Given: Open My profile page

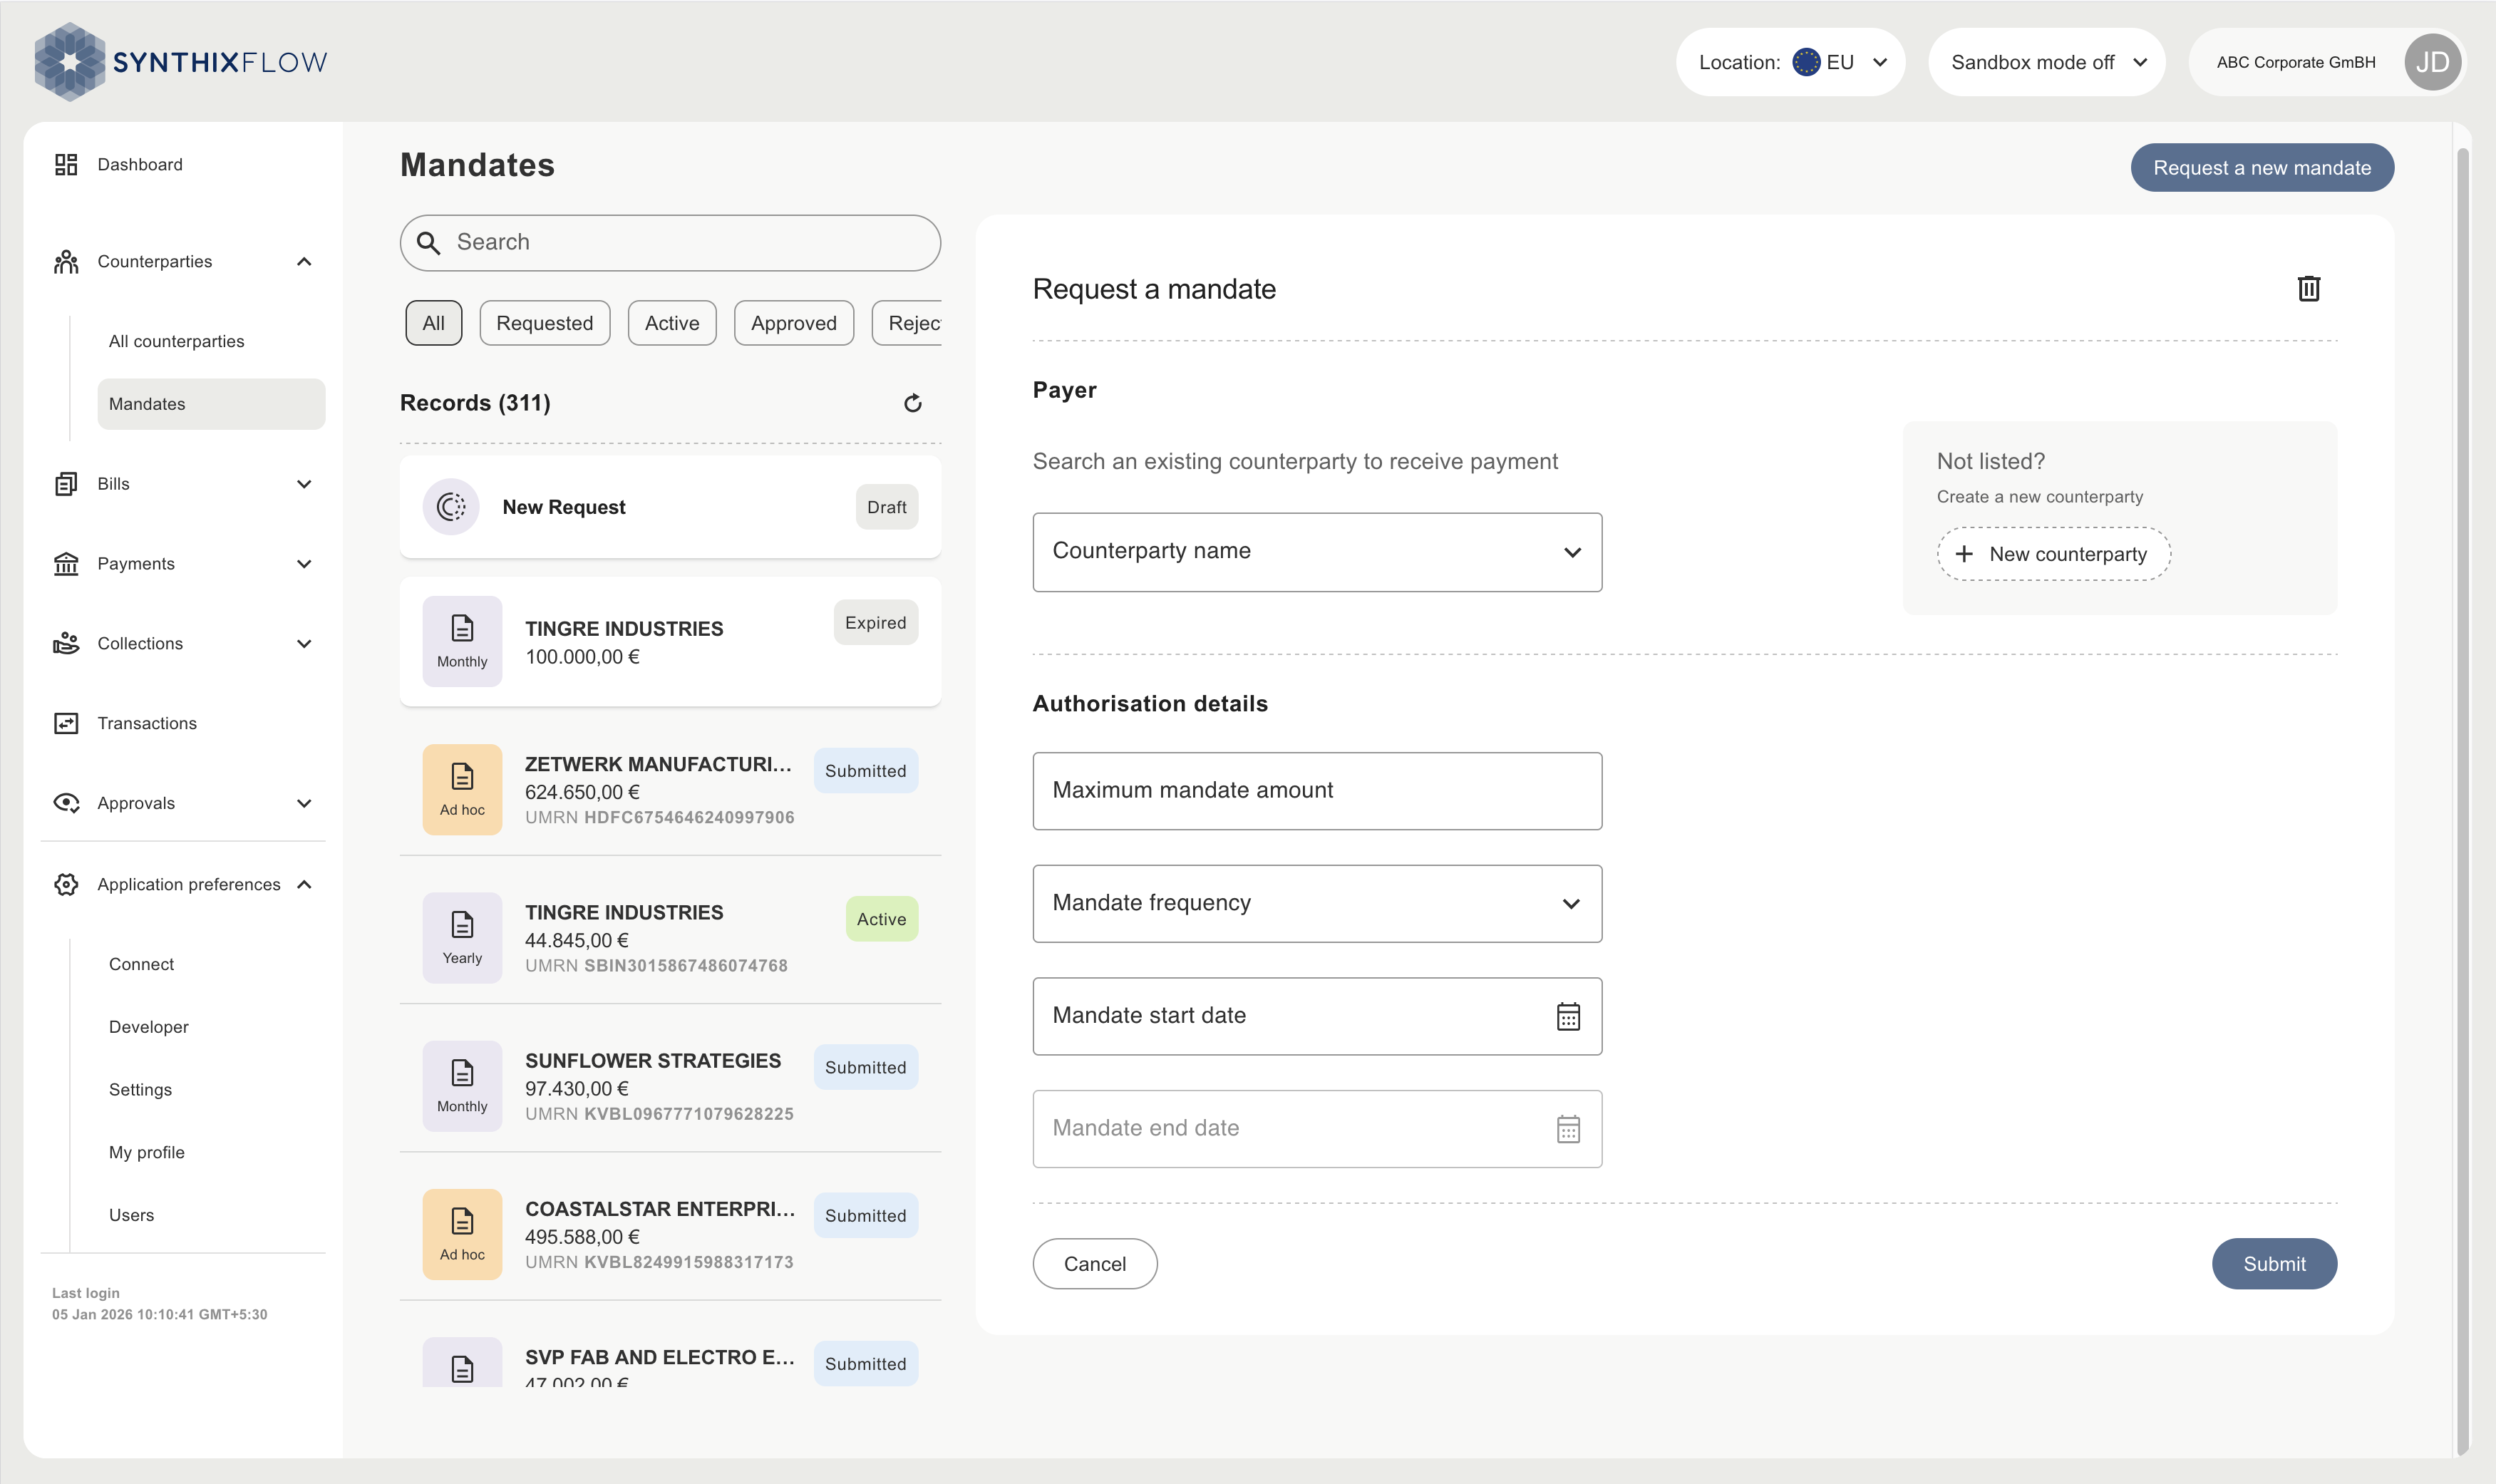Looking at the screenshot, I should (146, 1152).
